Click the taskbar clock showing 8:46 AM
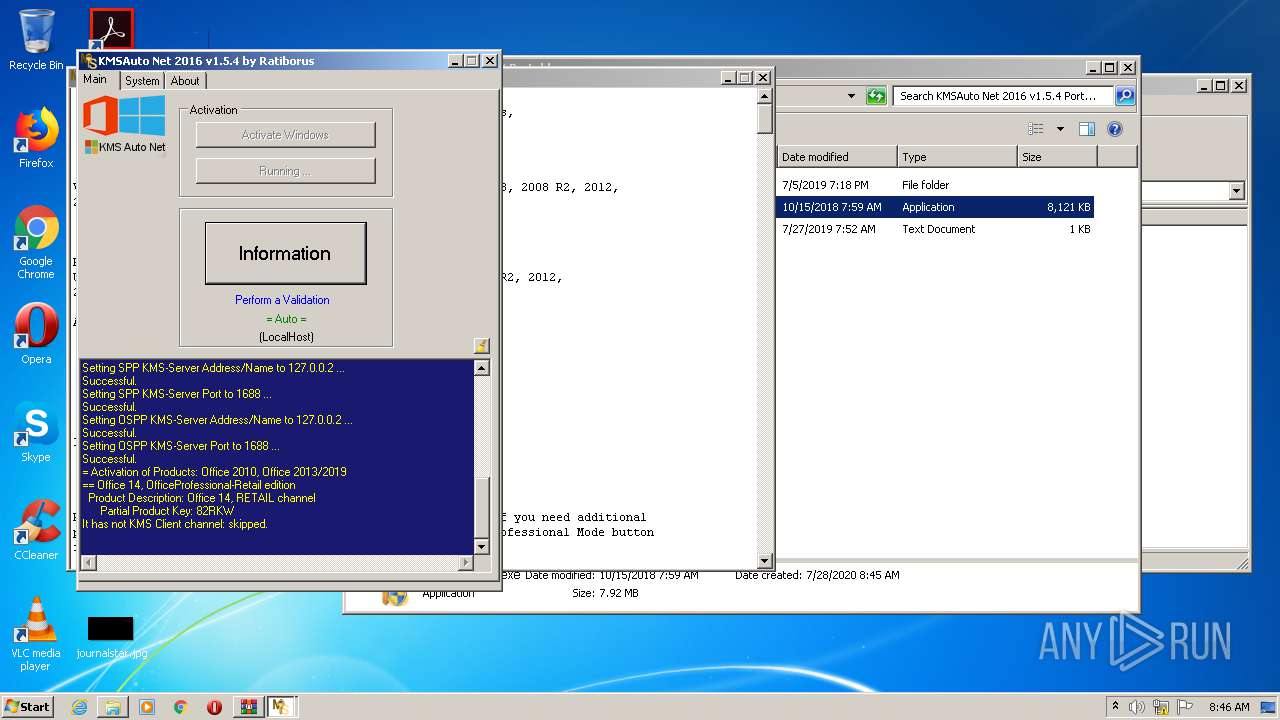 tap(1229, 707)
